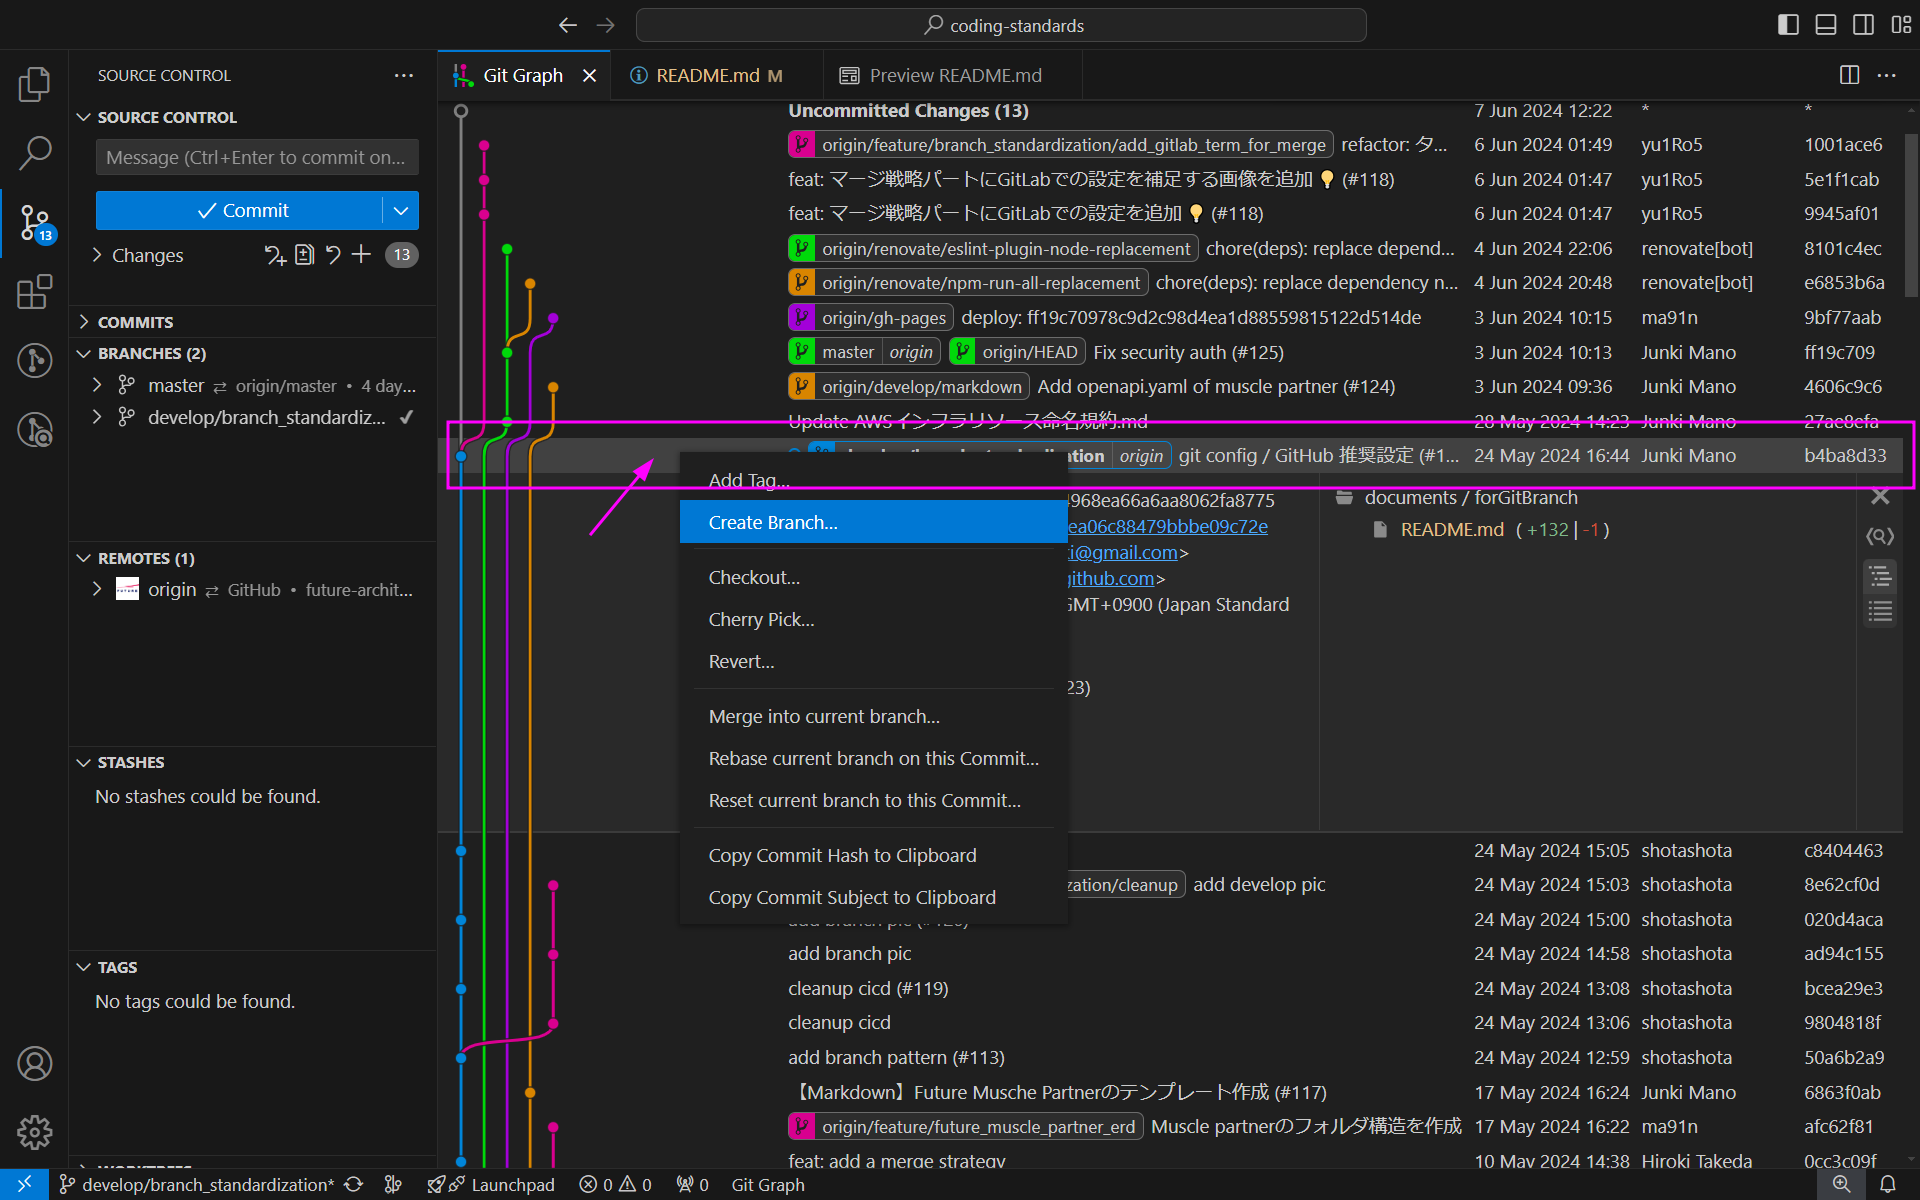The image size is (1920, 1200).
Task: Click the code review icon in commit details
Action: pyautogui.click(x=1880, y=537)
